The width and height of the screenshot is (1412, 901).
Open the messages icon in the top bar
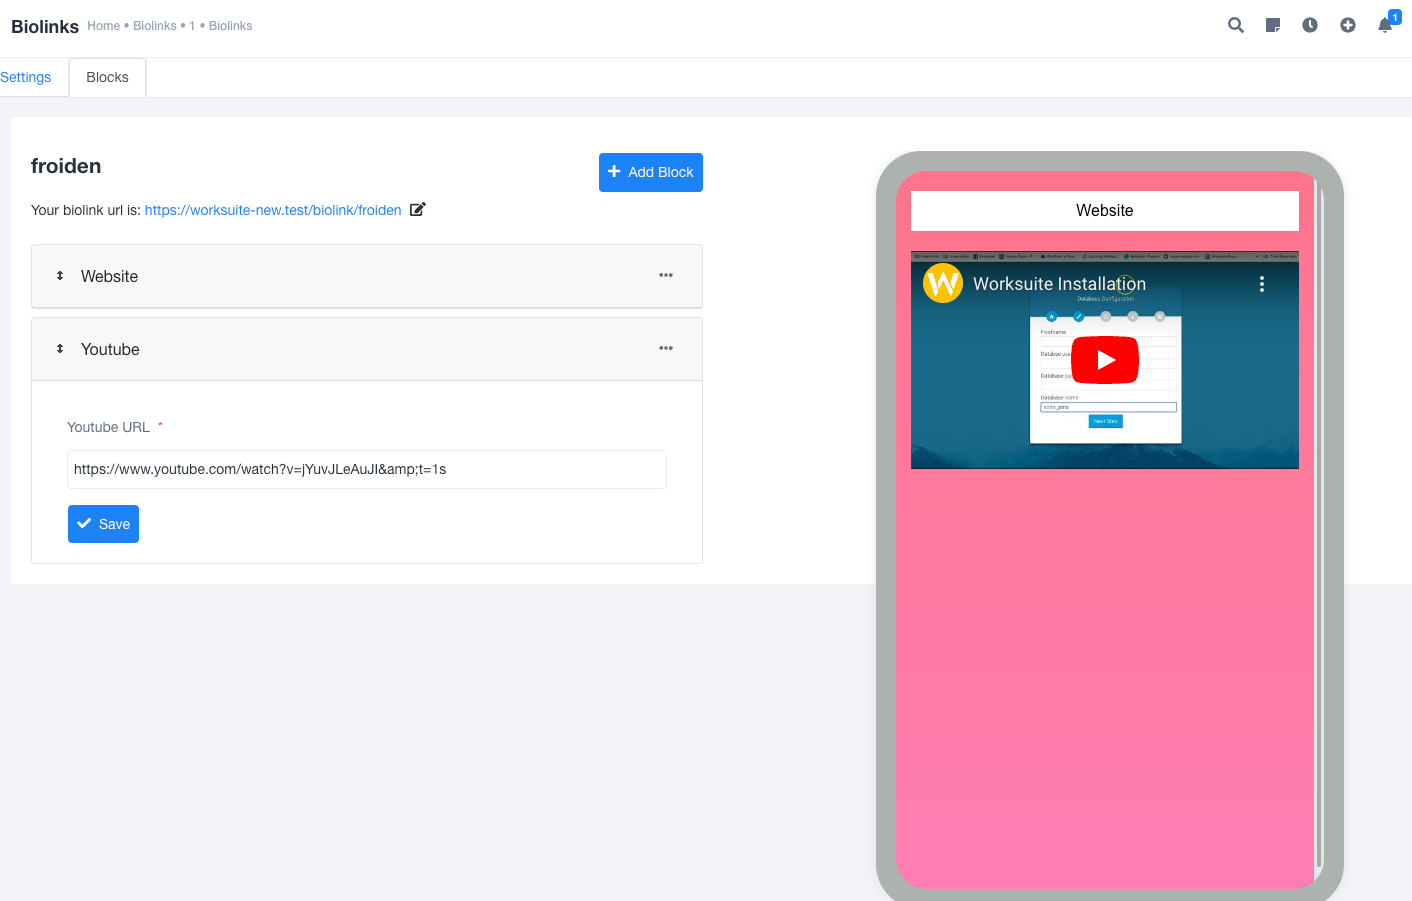point(1272,25)
